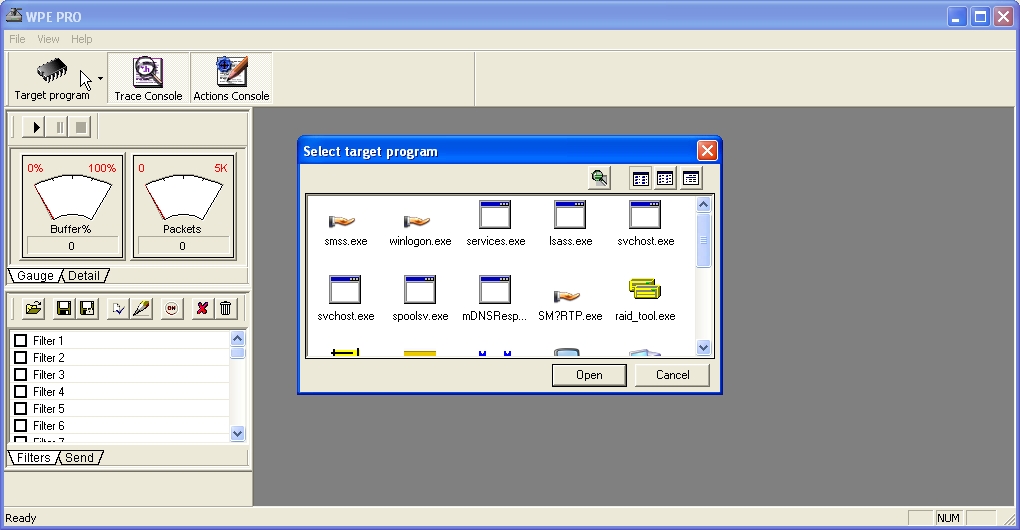This screenshot has height=530, width=1020.
Task: Click filter list scrollbar up arrow
Action: coord(237,338)
